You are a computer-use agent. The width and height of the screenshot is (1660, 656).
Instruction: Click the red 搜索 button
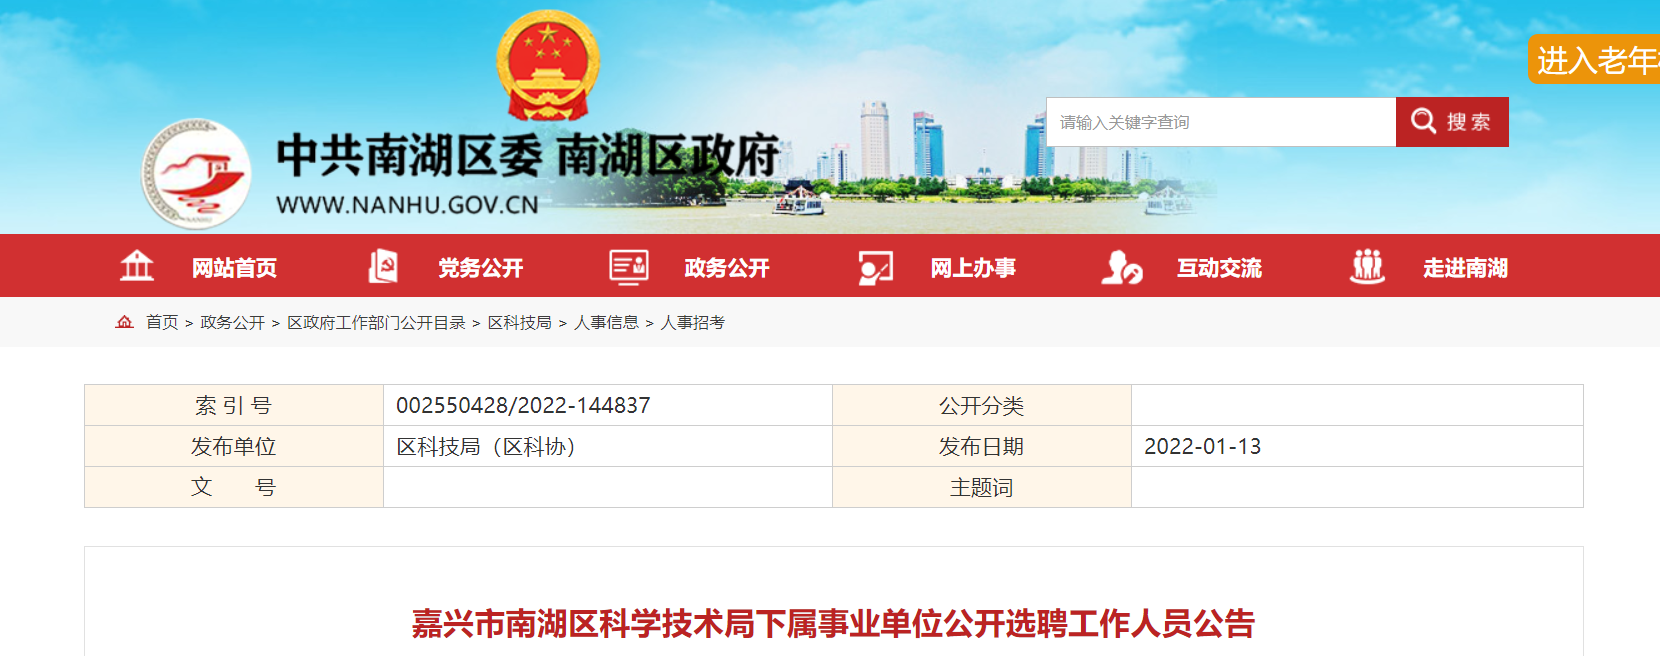click(x=1452, y=122)
